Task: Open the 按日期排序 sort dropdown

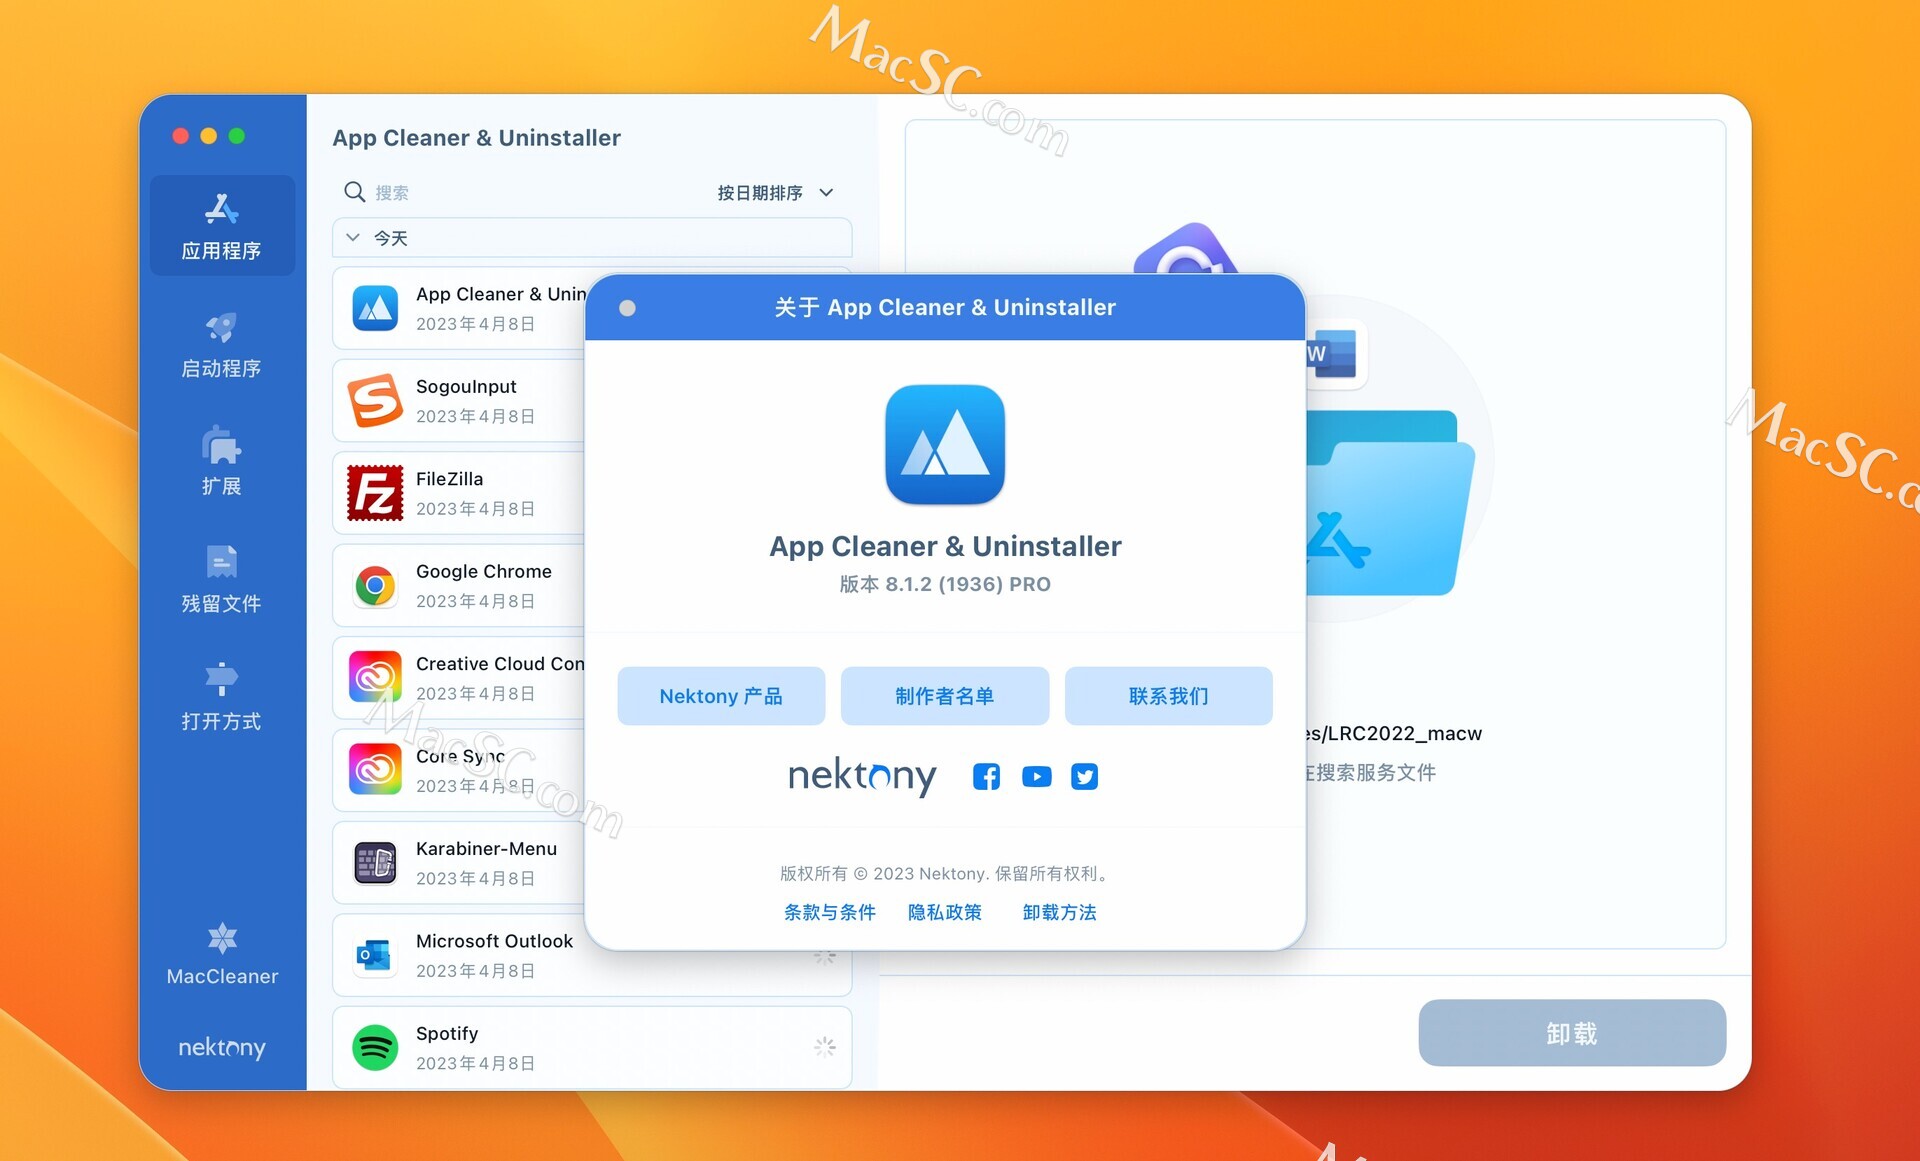Action: coord(775,192)
